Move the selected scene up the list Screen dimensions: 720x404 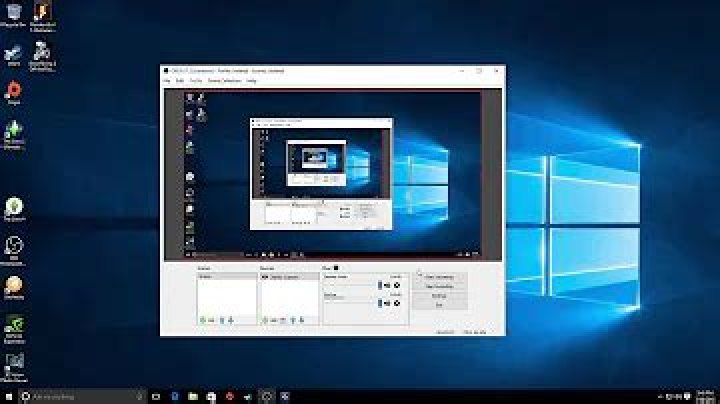tap(223, 320)
